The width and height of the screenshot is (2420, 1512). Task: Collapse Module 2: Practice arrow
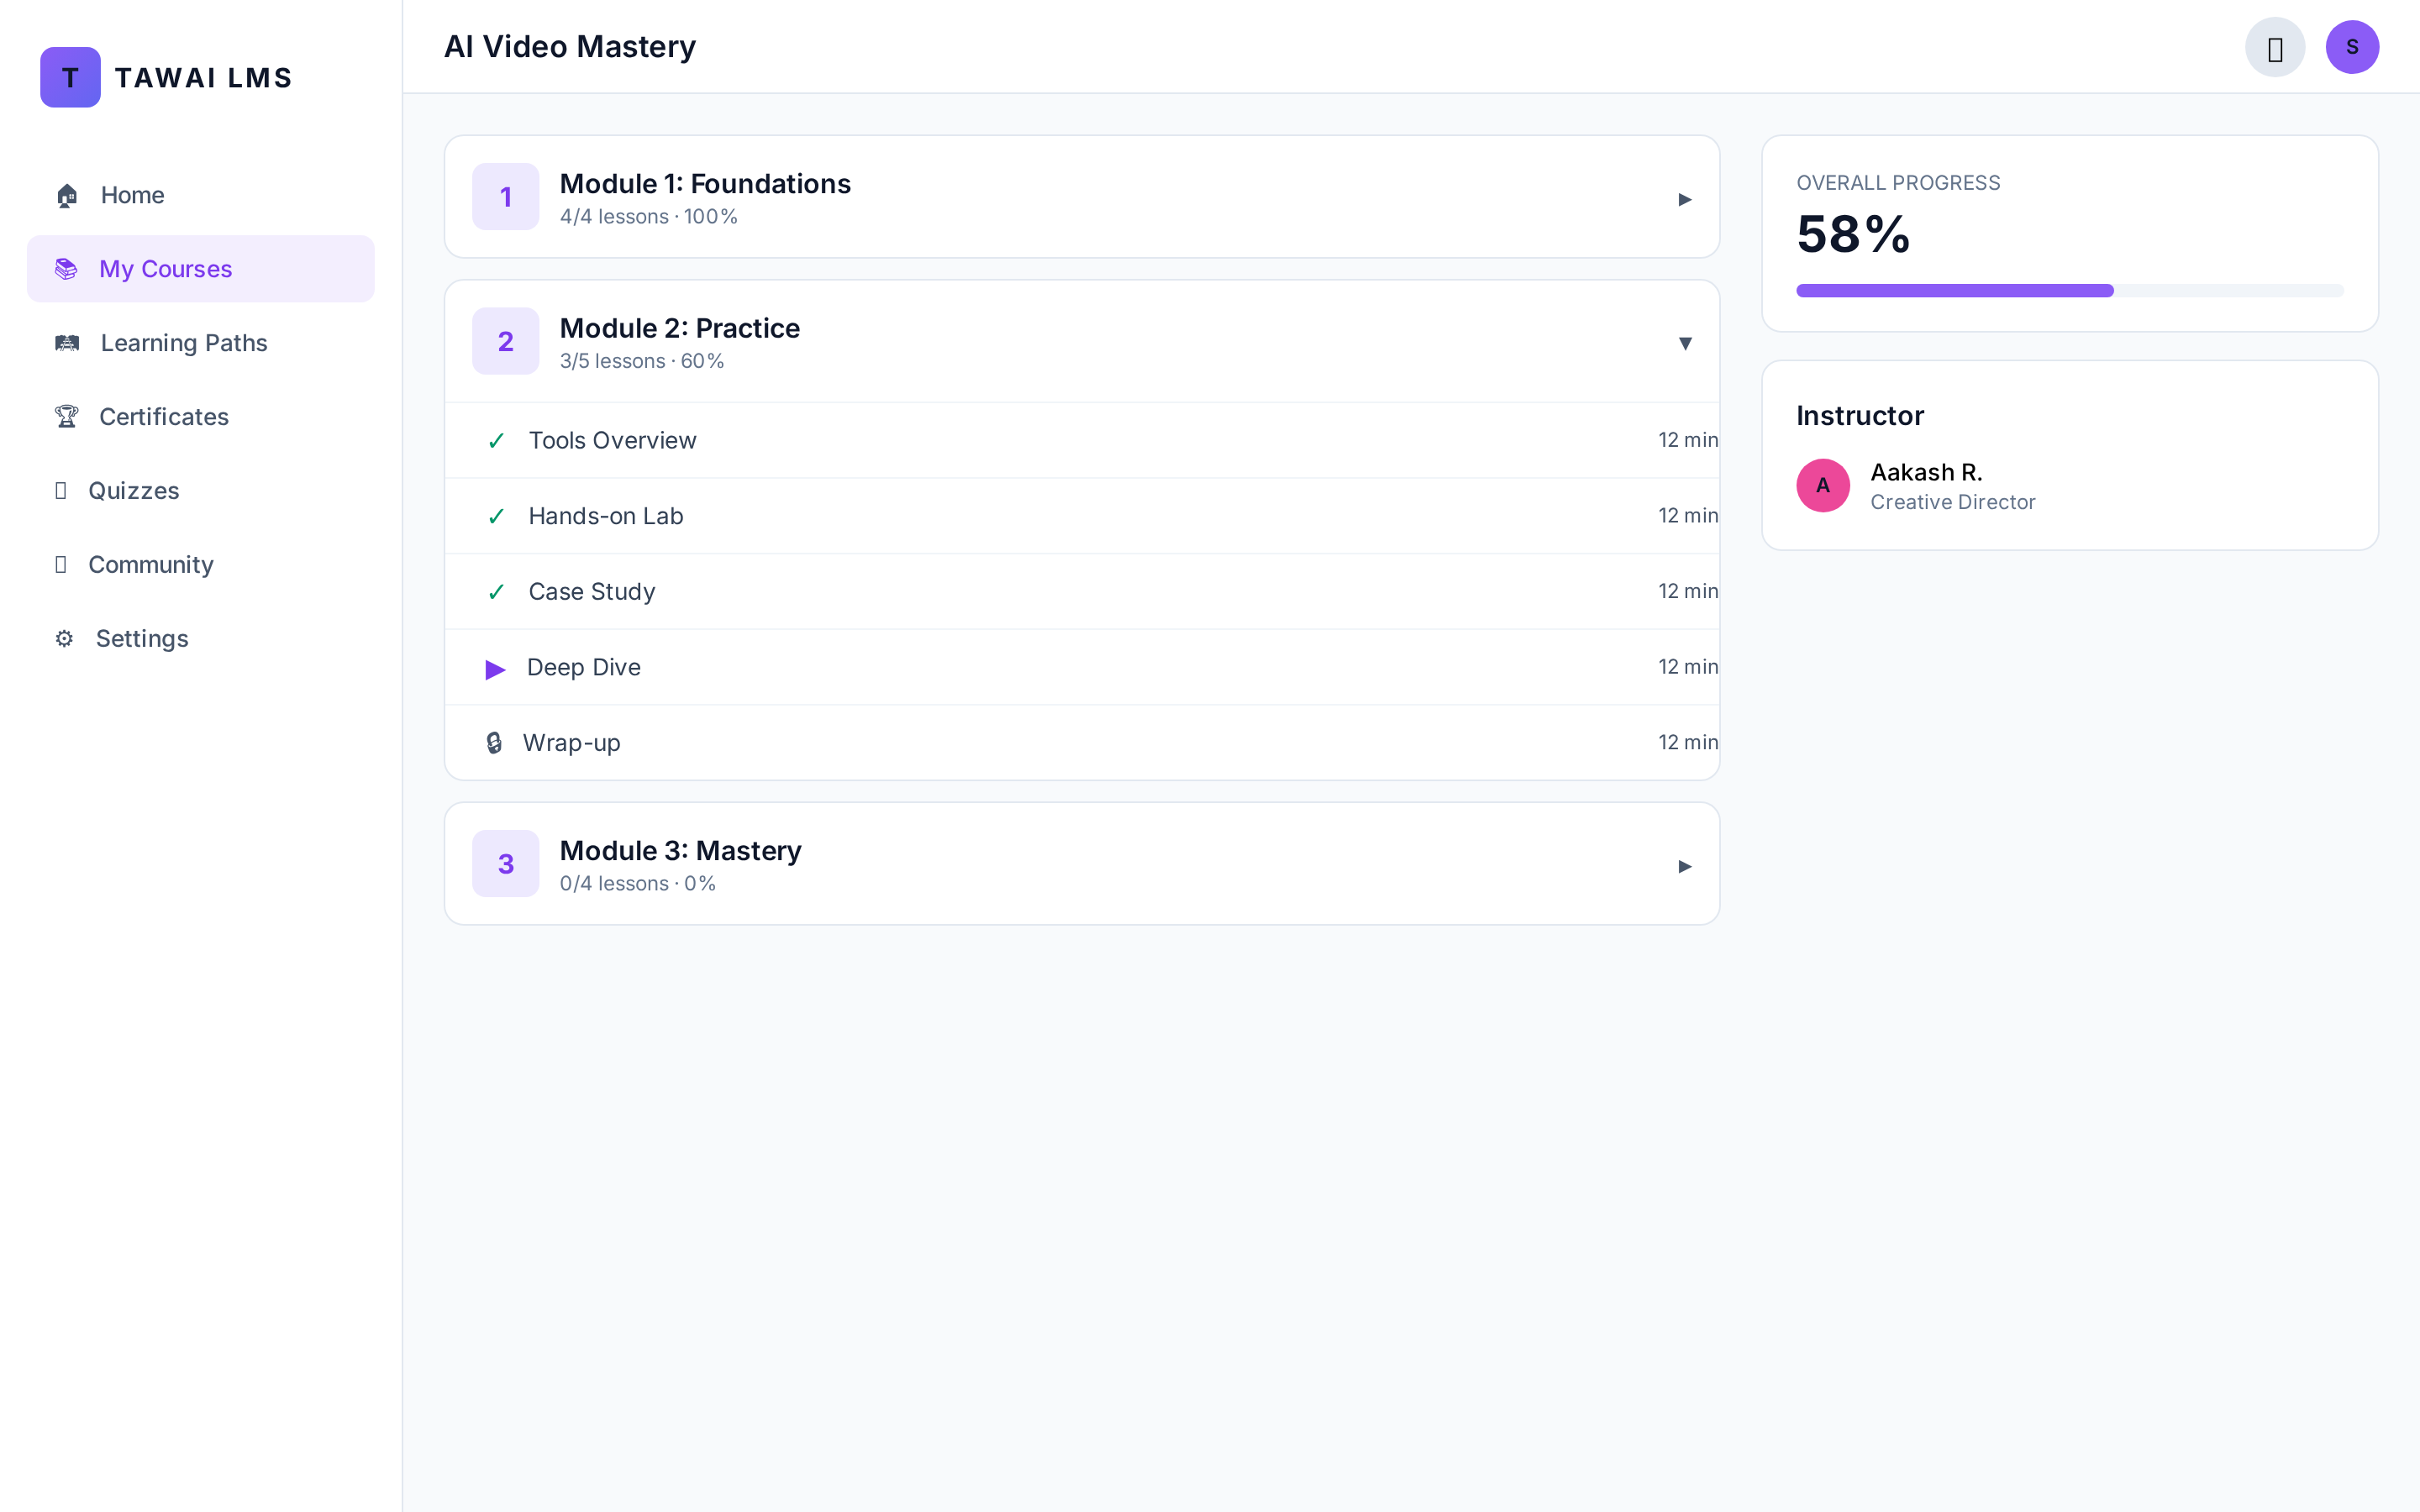coord(1685,343)
